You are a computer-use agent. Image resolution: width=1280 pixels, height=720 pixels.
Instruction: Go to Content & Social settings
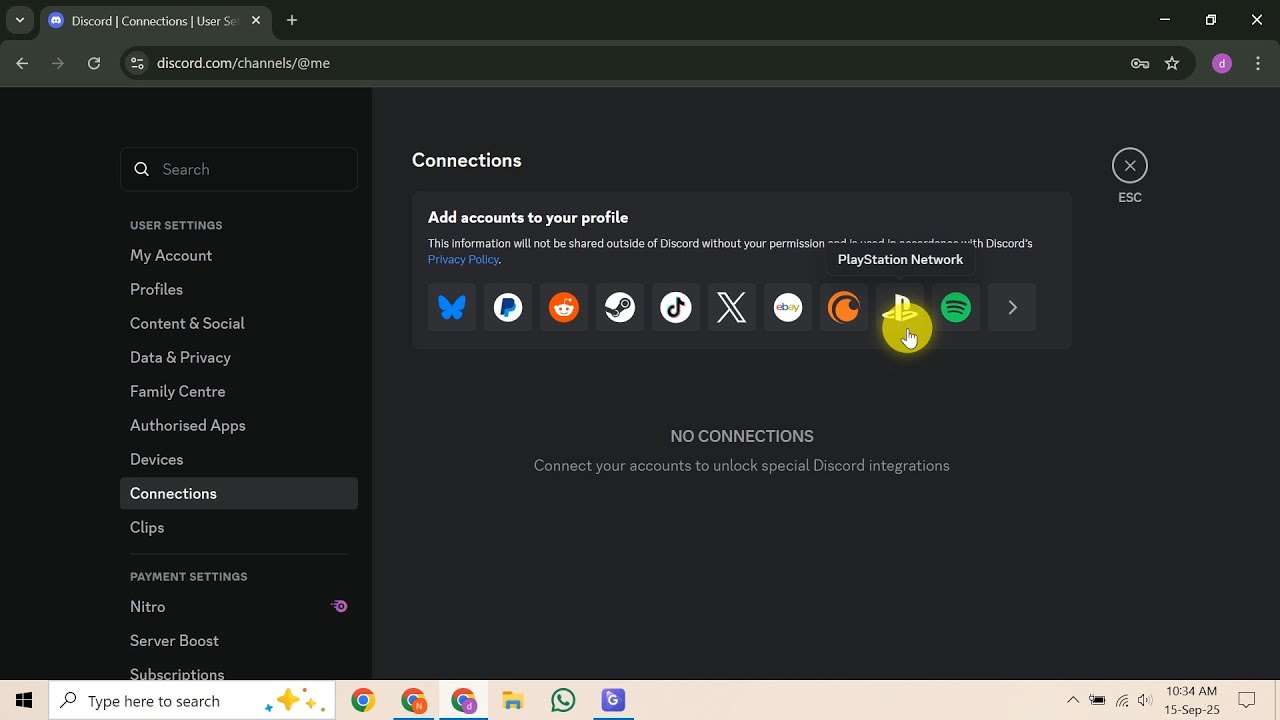[239, 324]
